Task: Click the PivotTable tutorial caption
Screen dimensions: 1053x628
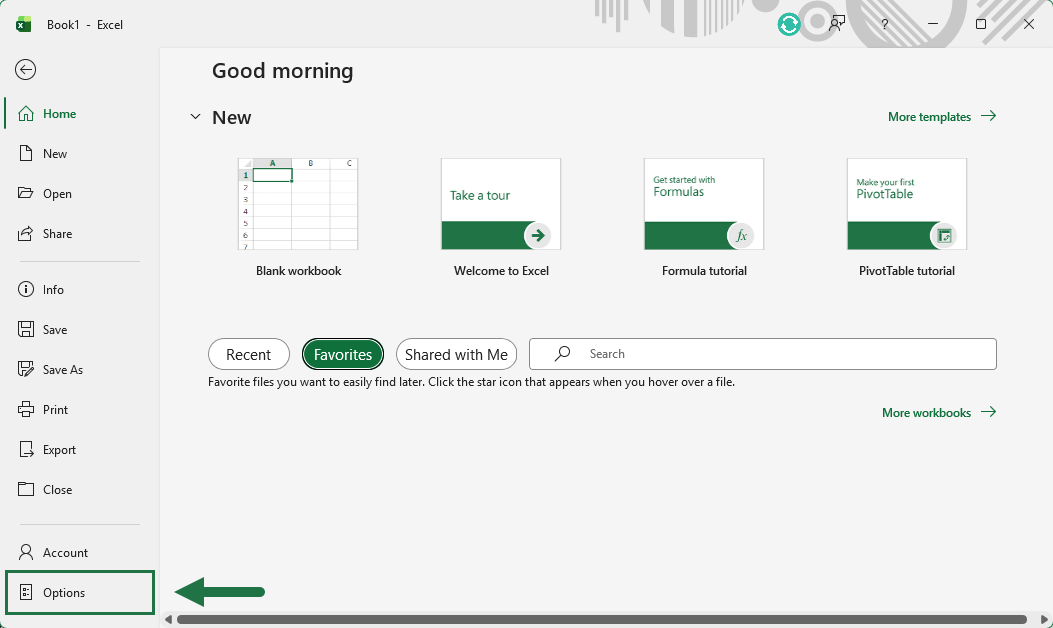Action: pos(907,271)
